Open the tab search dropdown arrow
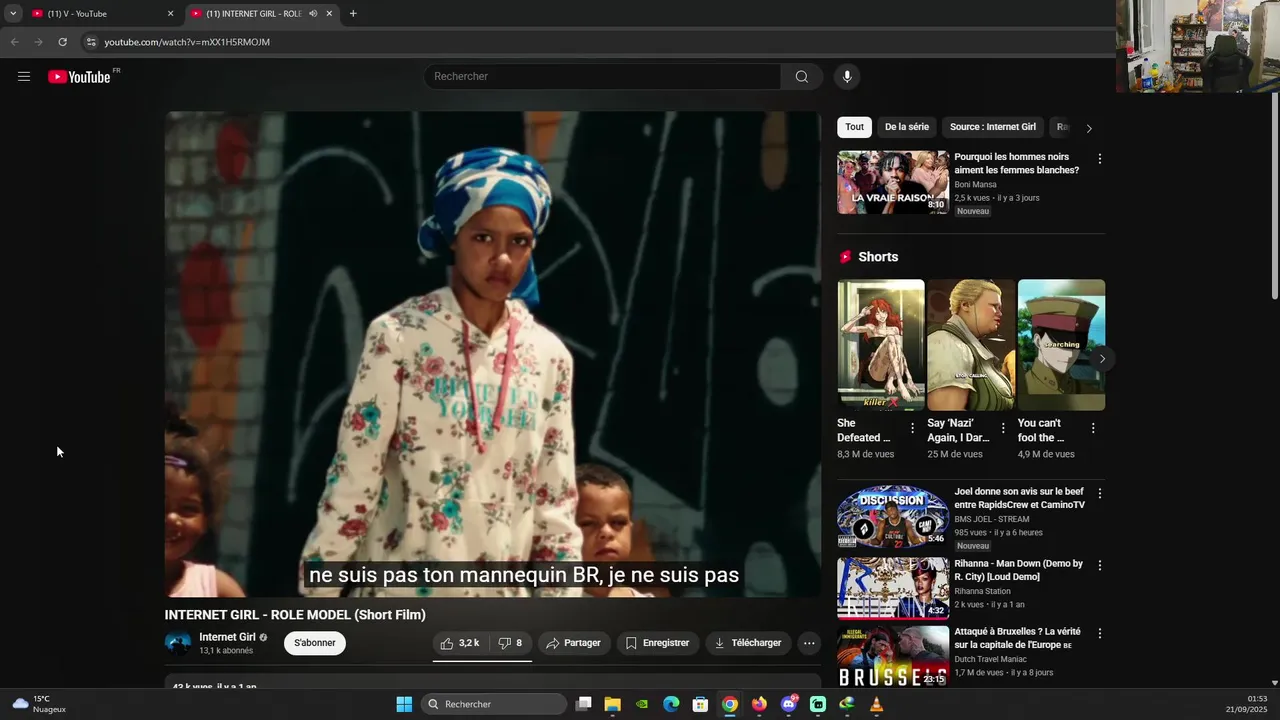Screen dimensions: 1280x720 point(13,14)
